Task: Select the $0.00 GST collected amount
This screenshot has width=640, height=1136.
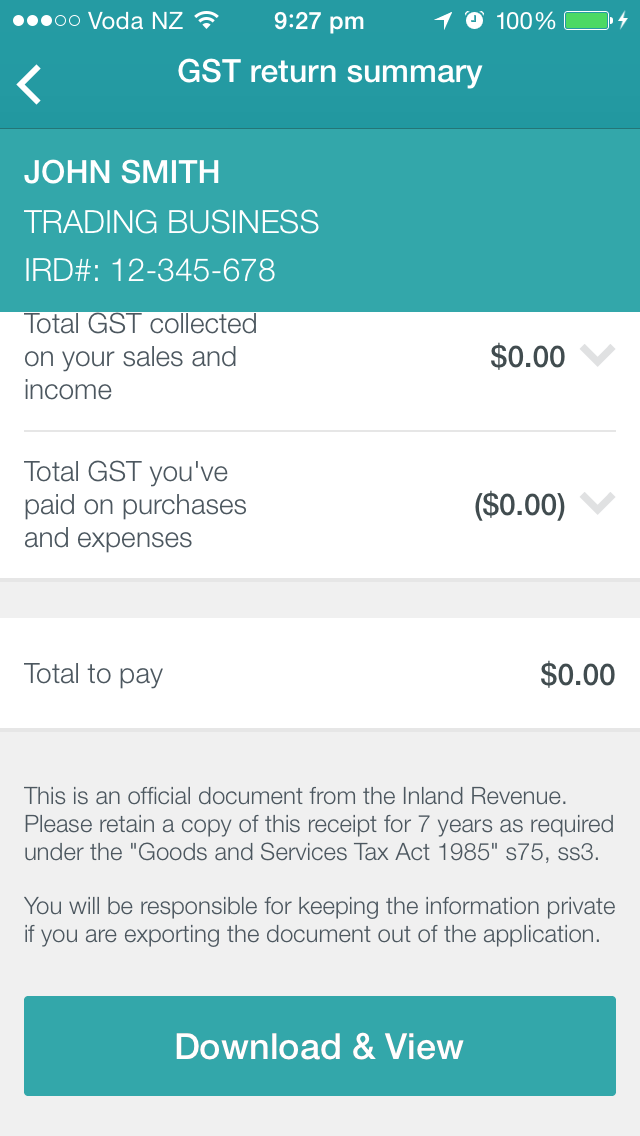Action: click(528, 357)
